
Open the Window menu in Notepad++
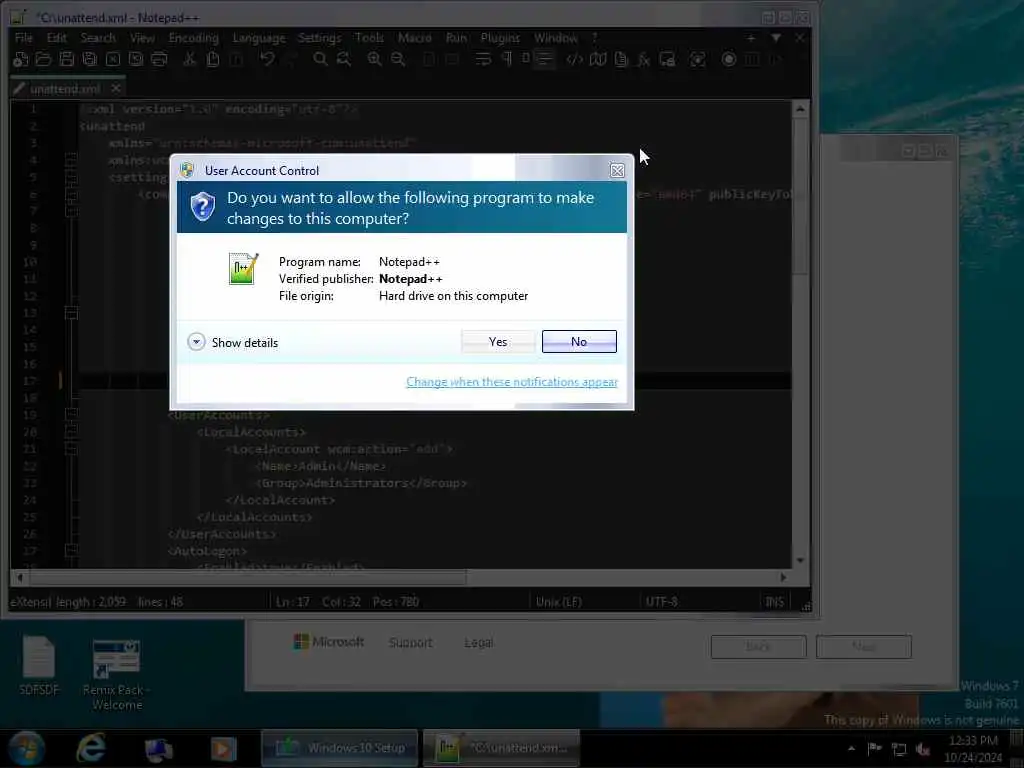click(x=555, y=38)
